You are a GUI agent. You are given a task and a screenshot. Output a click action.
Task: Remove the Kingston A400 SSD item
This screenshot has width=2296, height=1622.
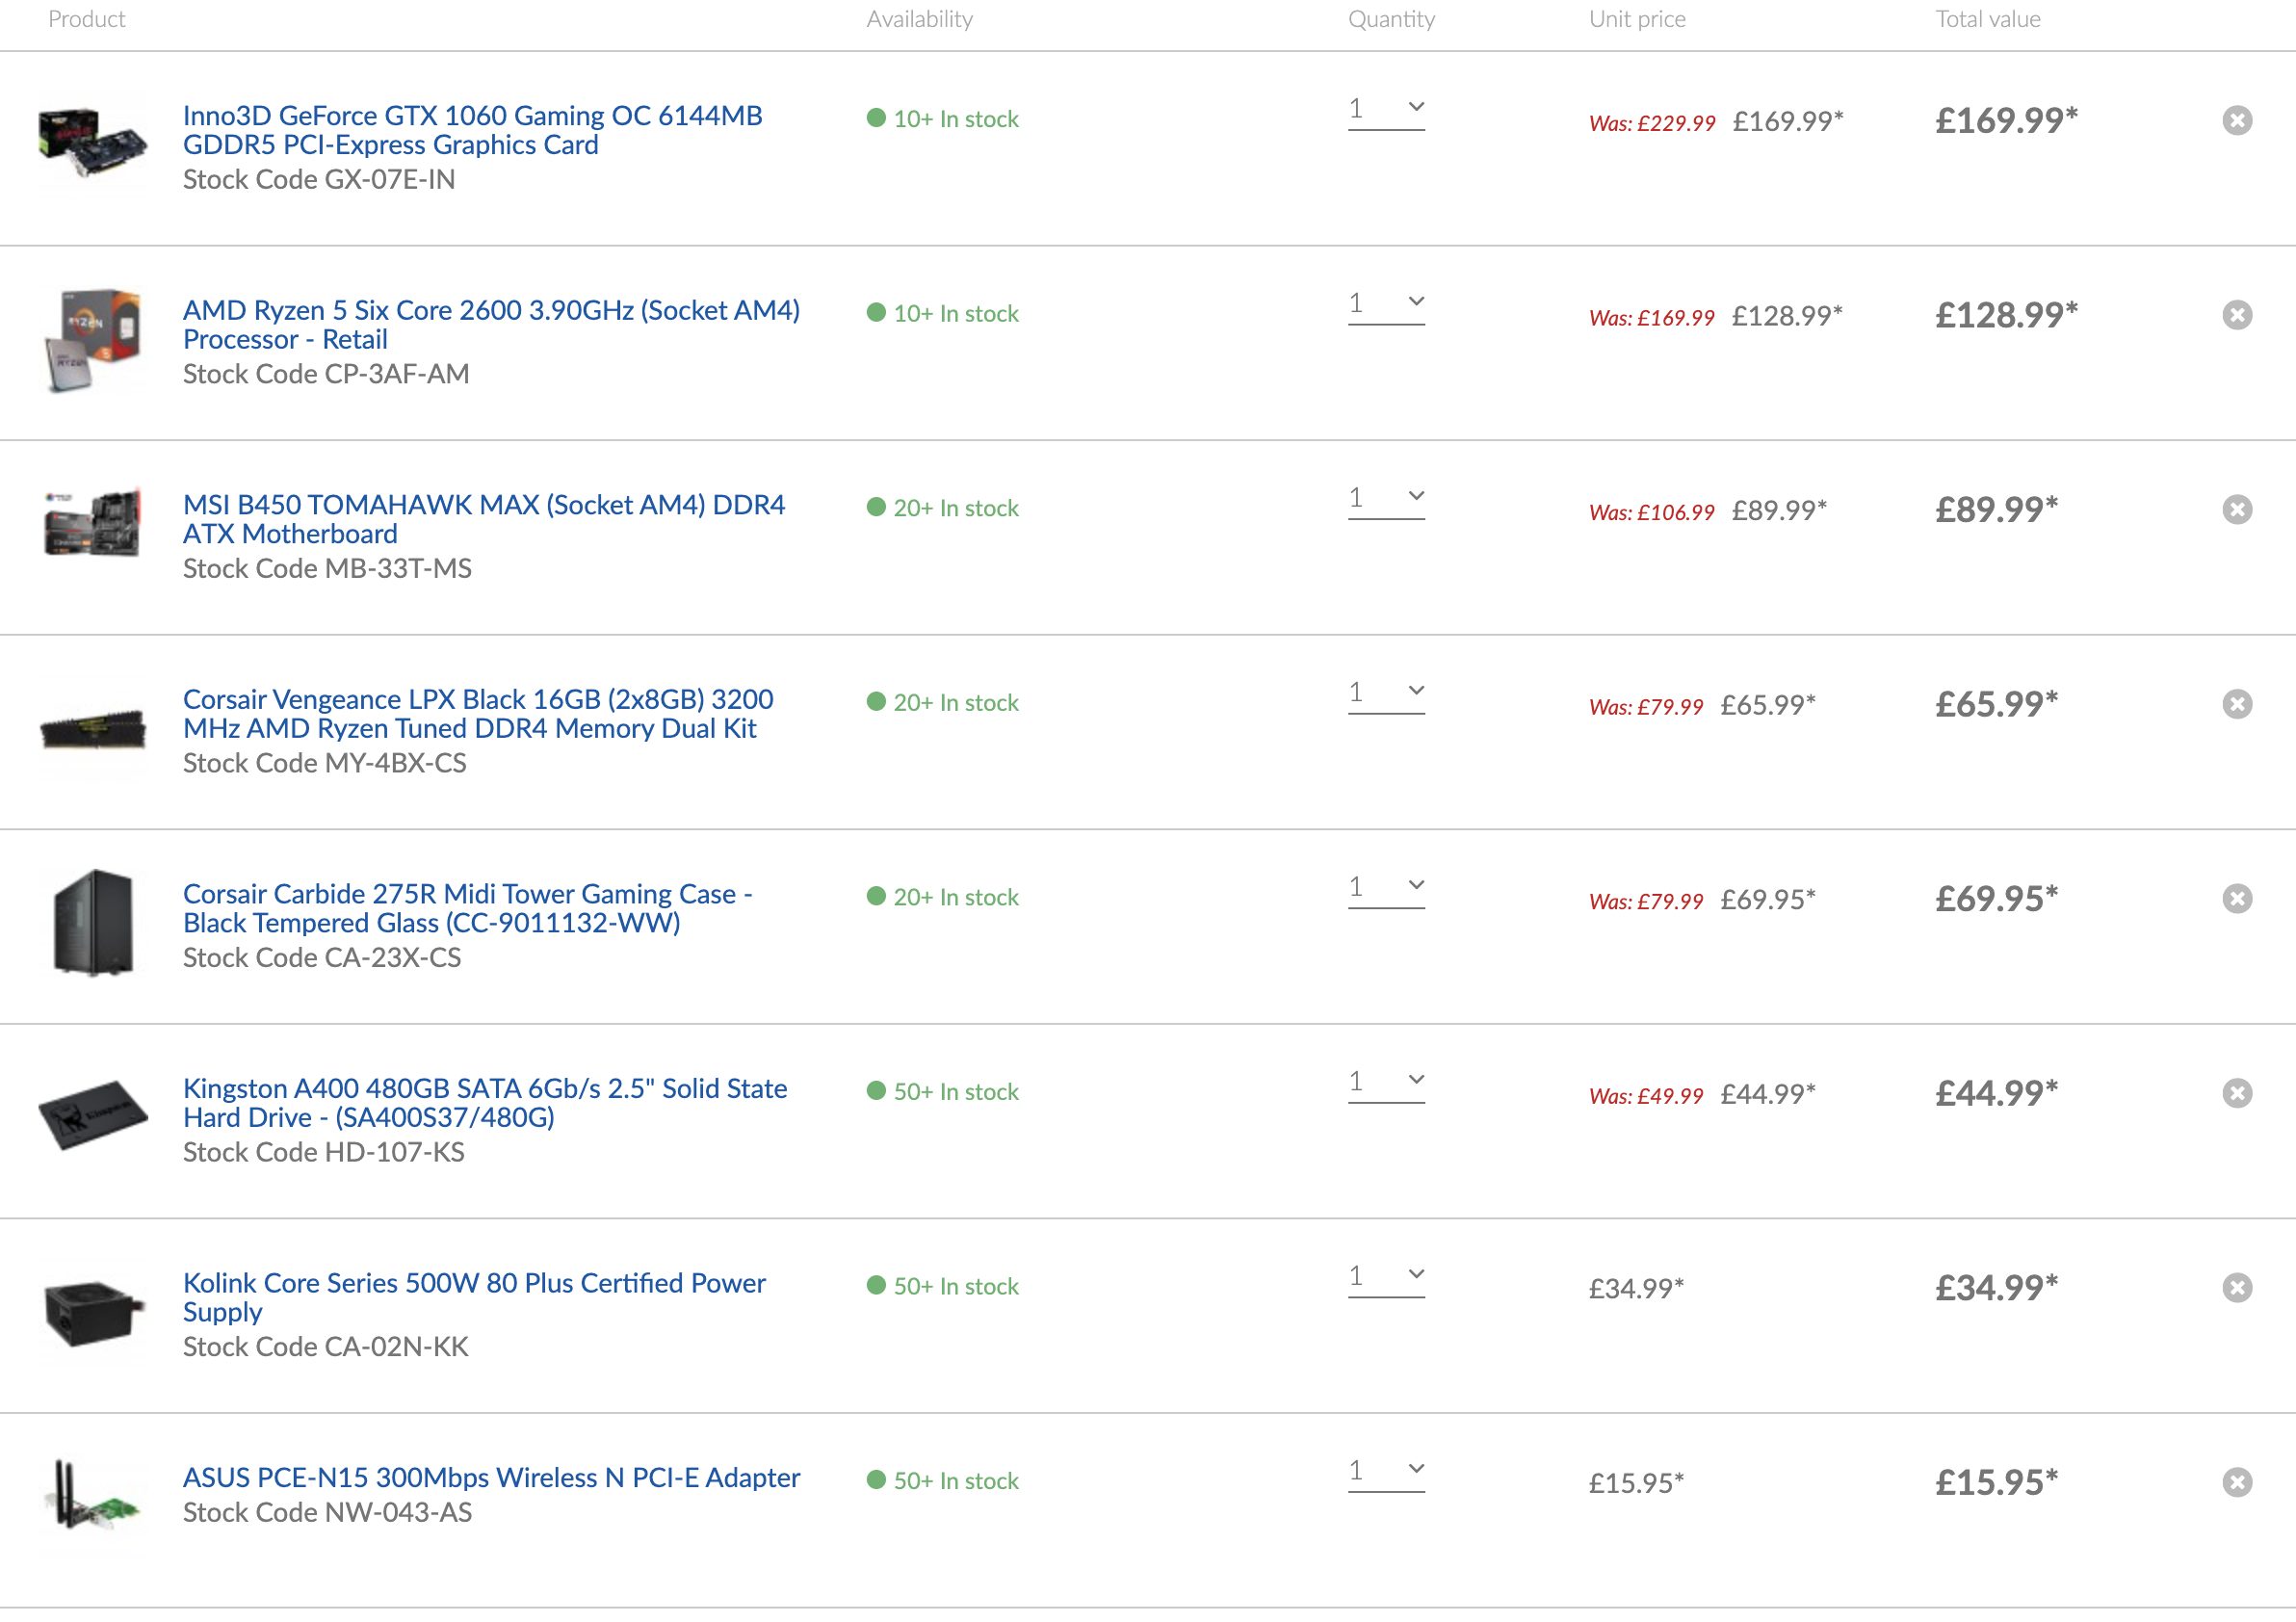2237,1094
